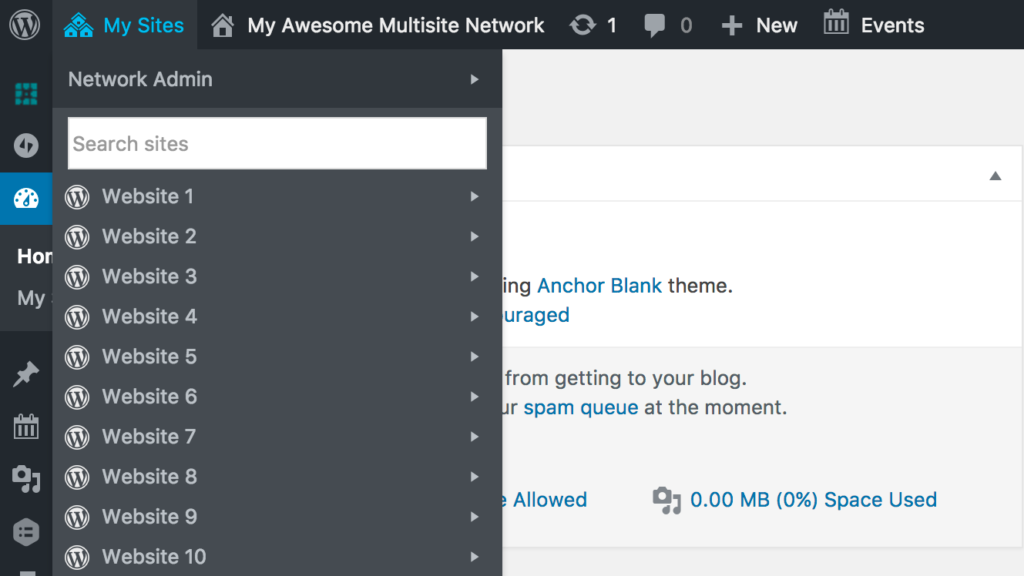
Task: Click the Search sites input field
Action: pyautogui.click(x=277, y=144)
